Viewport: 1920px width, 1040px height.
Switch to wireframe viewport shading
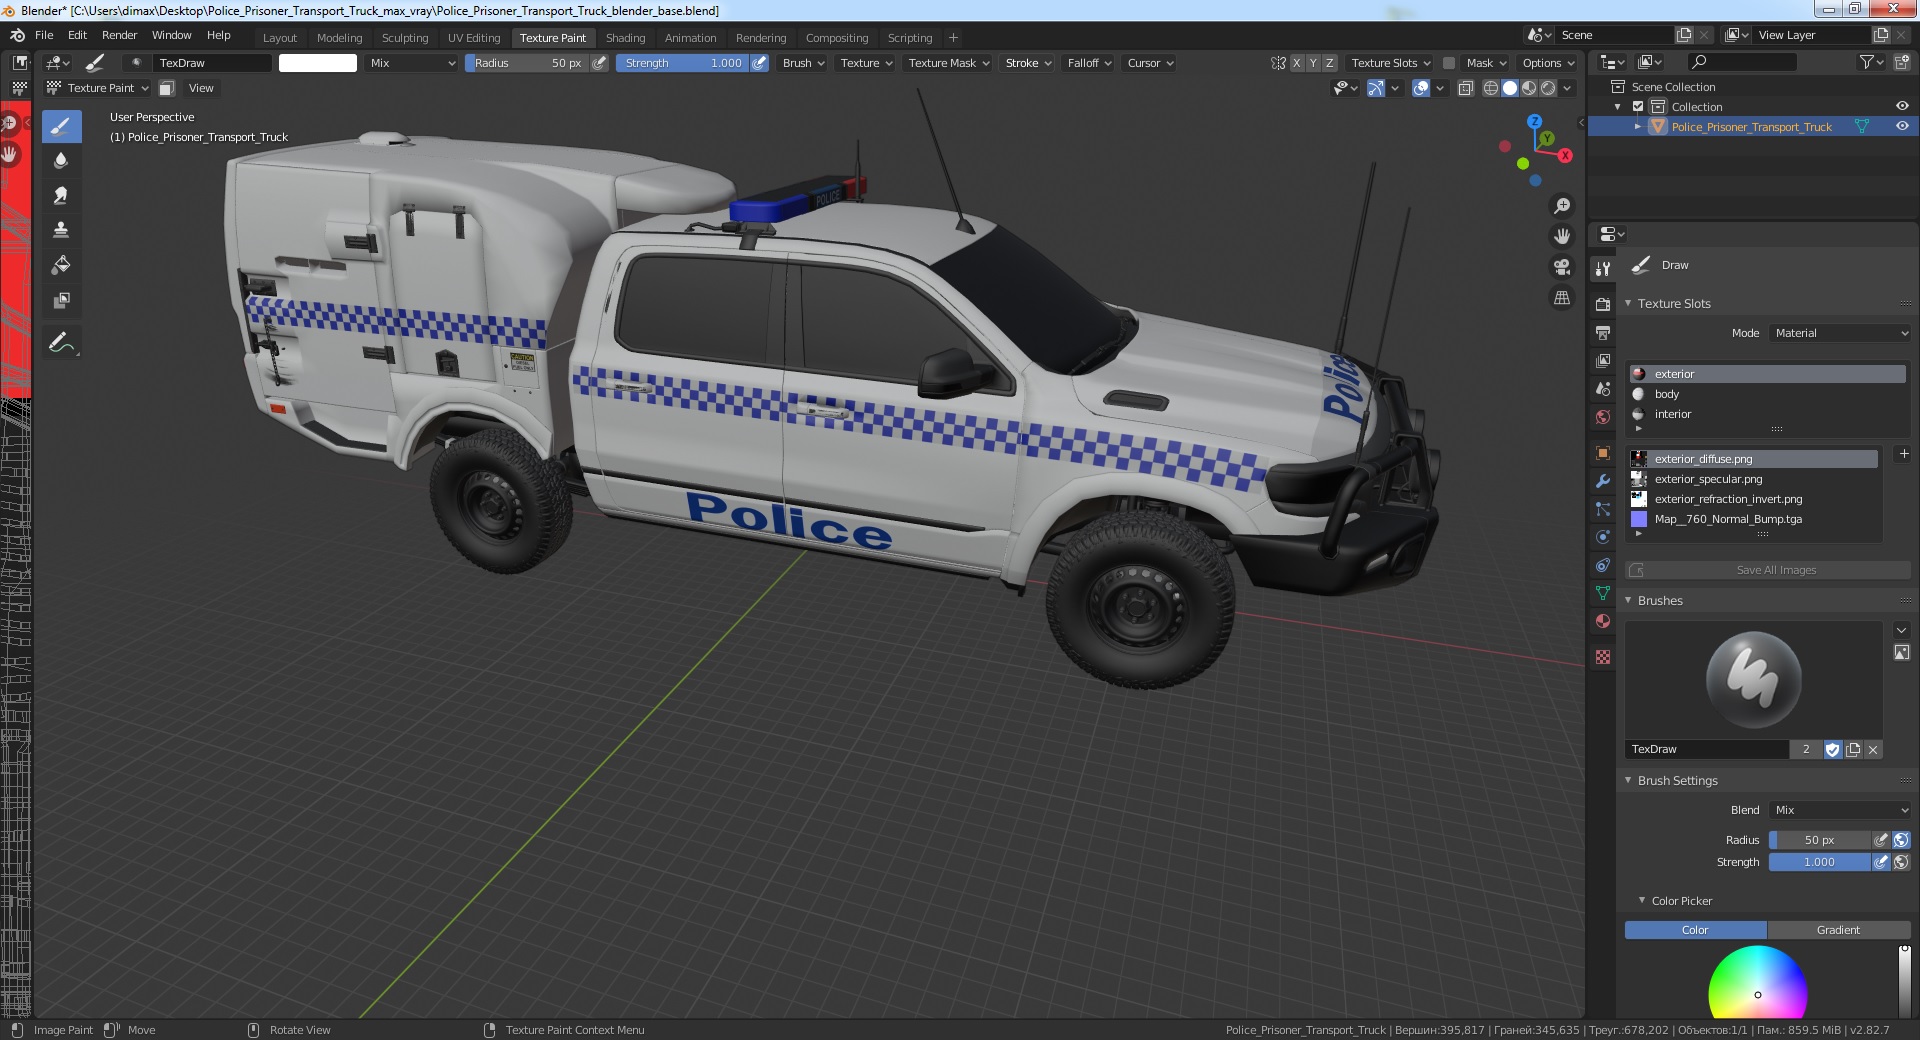pyautogui.click(x=1491, y=88)
